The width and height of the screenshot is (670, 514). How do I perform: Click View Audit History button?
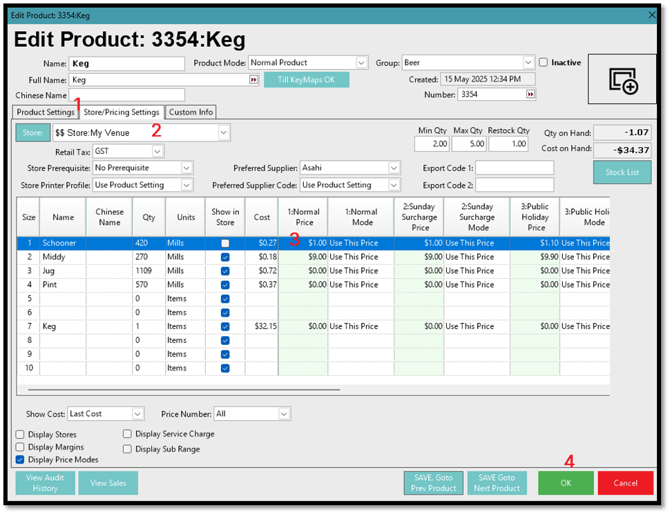click(x=45, y=483)
